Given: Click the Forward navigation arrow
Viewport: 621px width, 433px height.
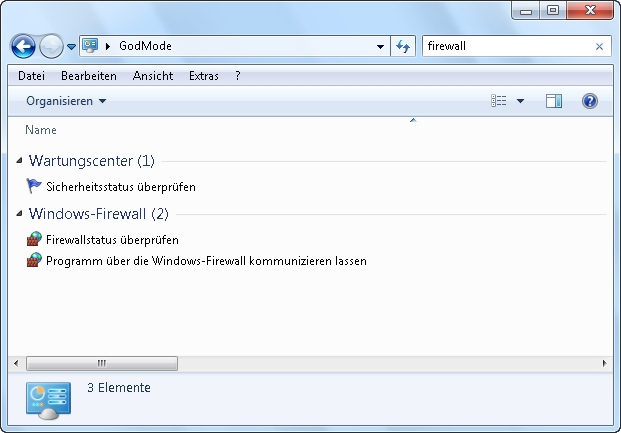Looking at the screenshot, I should (x=51, y=46).
